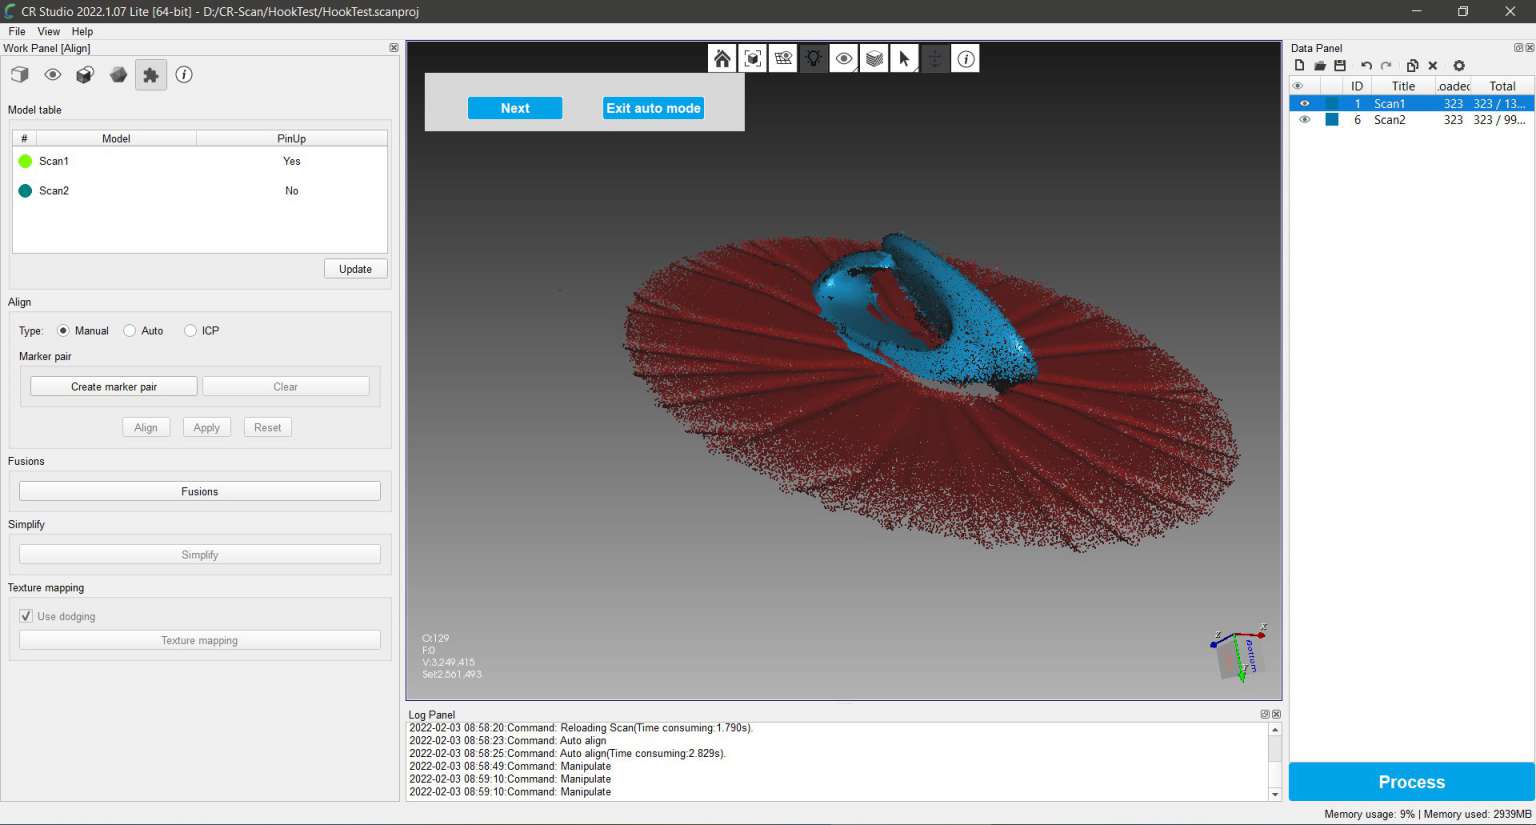
Task: Select the cursor arrow pick tool icon
Action: point(904,58)
